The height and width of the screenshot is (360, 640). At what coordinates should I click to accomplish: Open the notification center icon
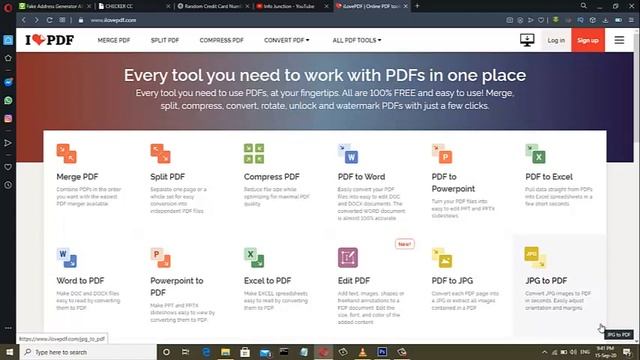tap(627, 352)
